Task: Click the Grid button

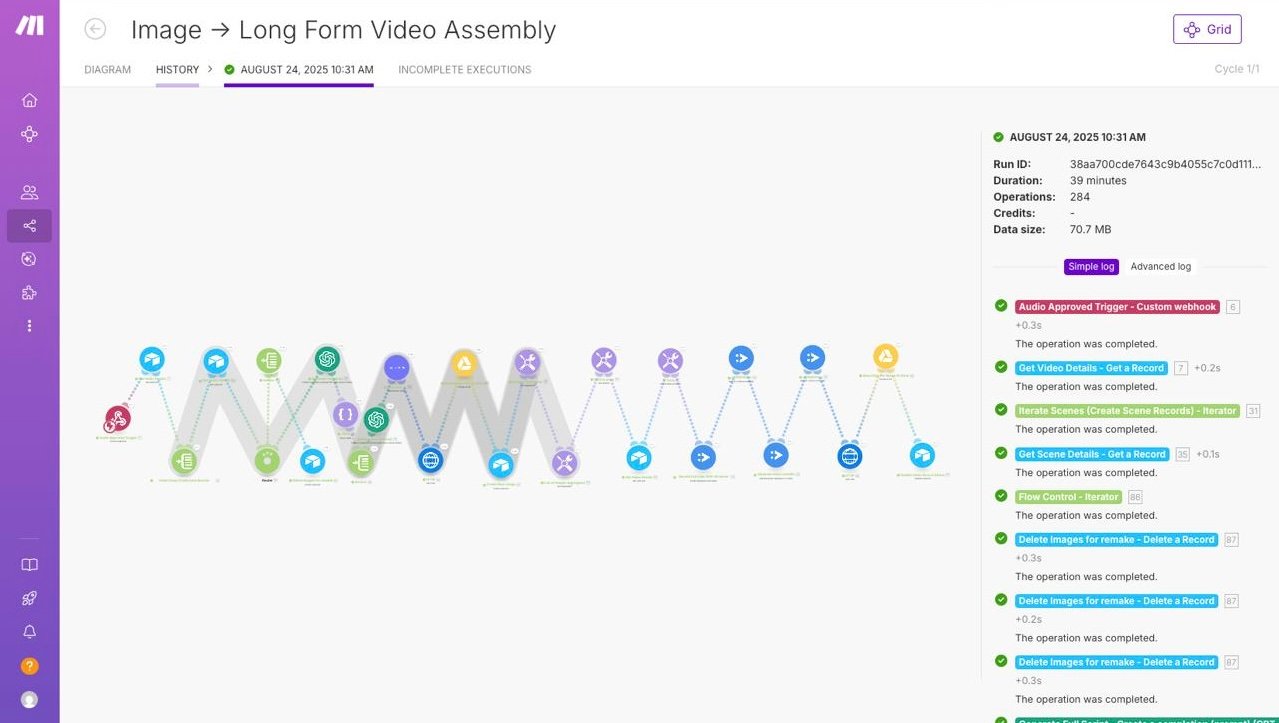Action: (1207, 29)
